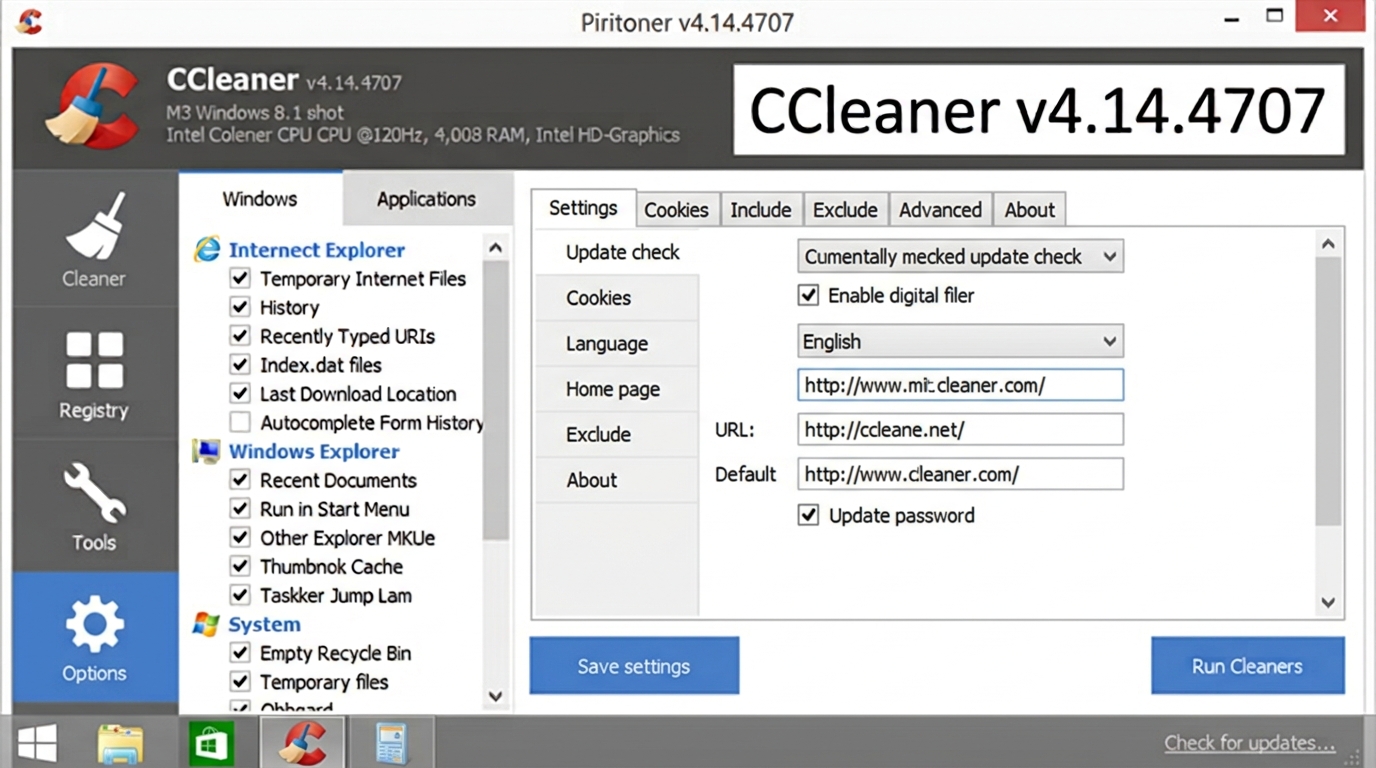1376x768 pixels.
Task: Click the Windows Explorer group icon
Action: click(x=206, y=451)
